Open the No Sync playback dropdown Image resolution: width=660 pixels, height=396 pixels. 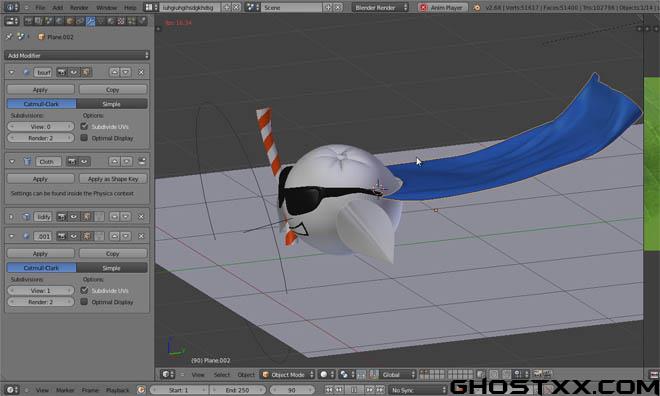pos(417,390)
